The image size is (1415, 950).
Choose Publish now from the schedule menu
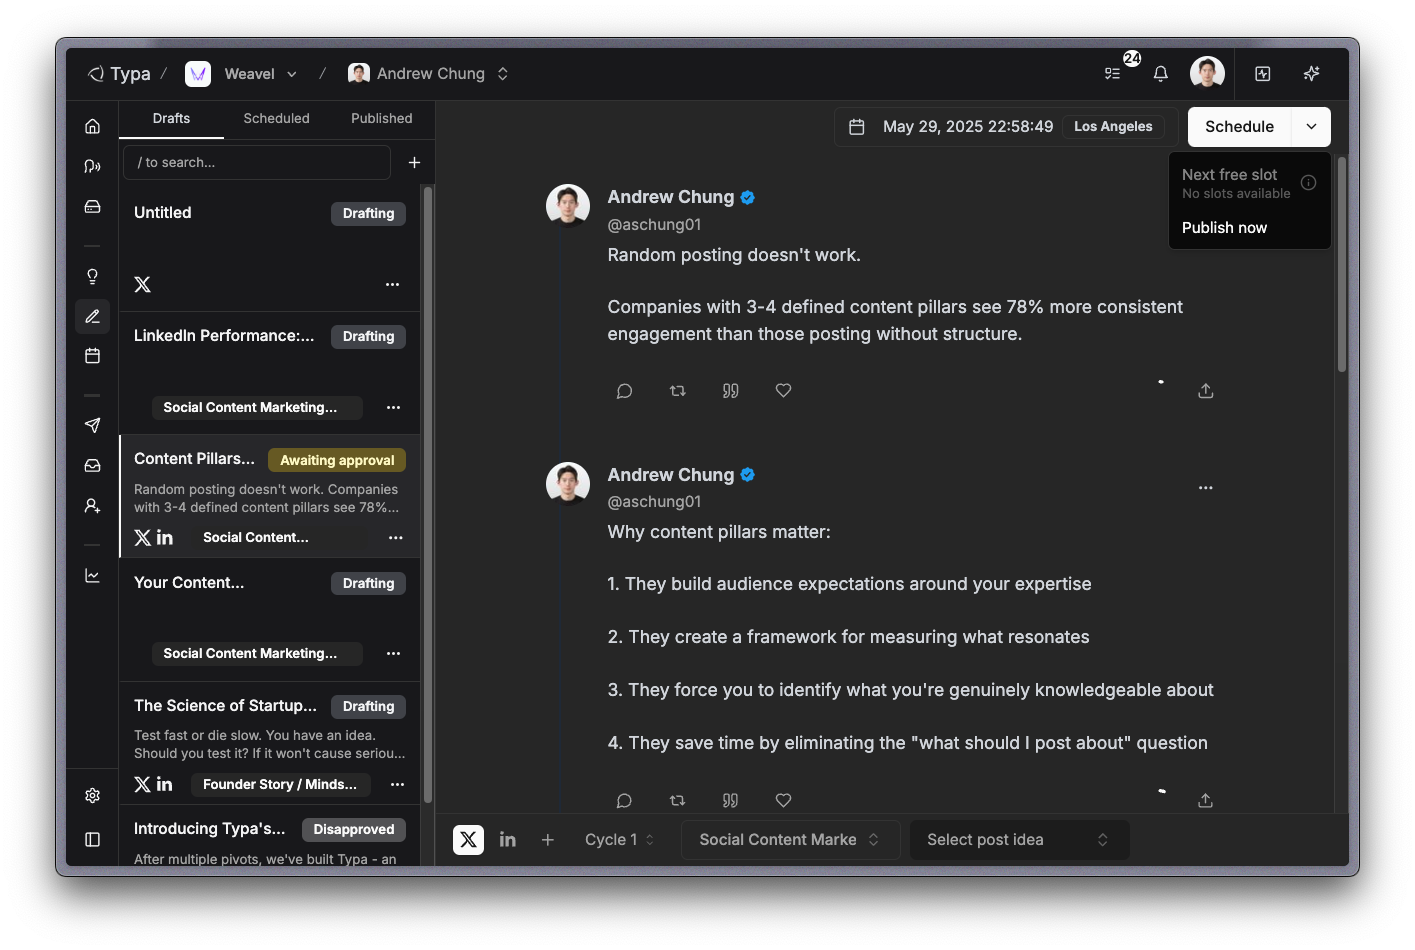[1224, 228]
